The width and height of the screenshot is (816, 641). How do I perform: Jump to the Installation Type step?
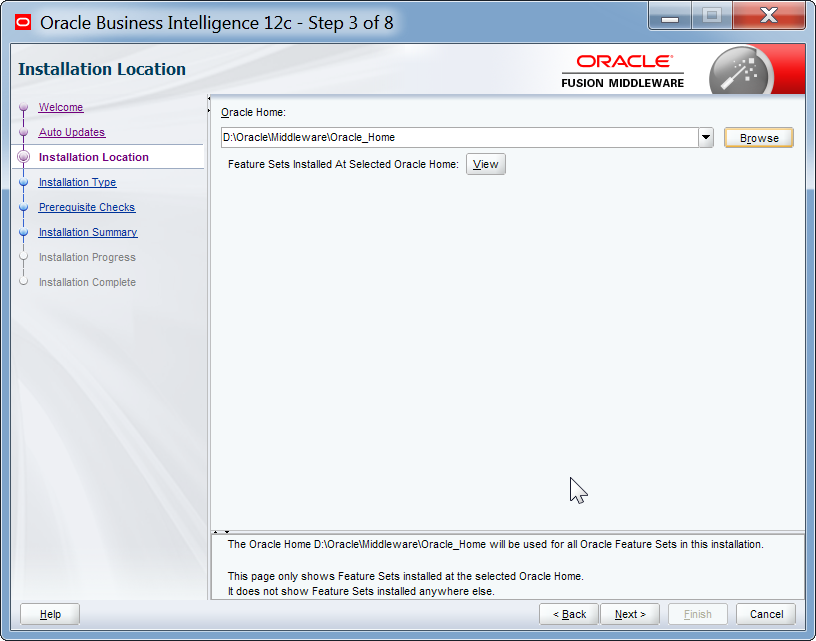[x=78, y=182]
